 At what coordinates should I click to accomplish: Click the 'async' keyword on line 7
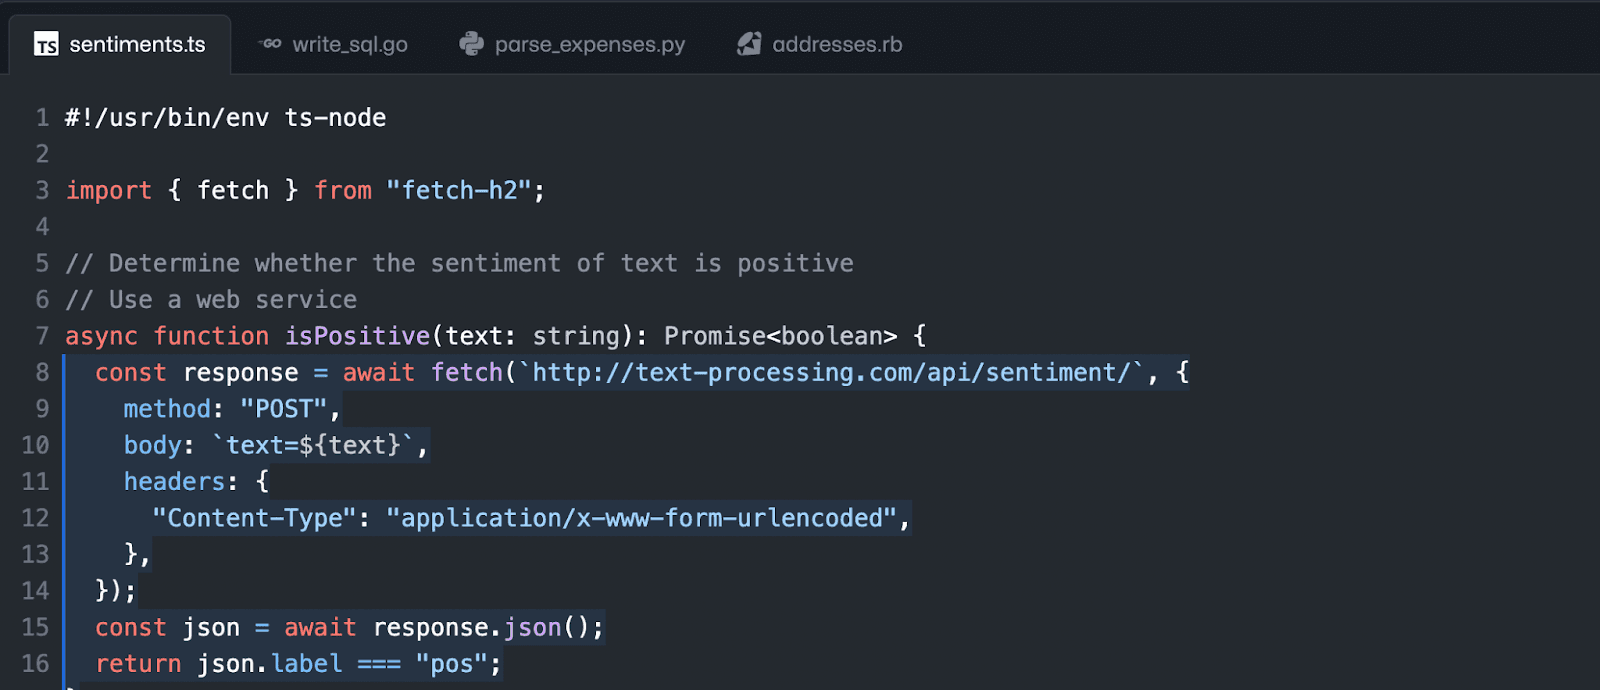tap(101, 336)
